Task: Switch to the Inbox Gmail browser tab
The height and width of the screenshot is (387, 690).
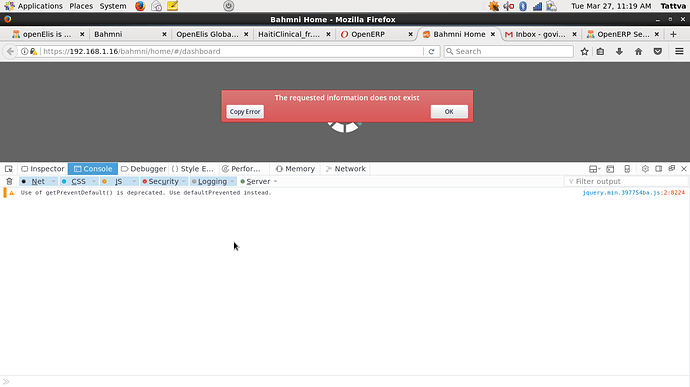Action: point(540,34)
